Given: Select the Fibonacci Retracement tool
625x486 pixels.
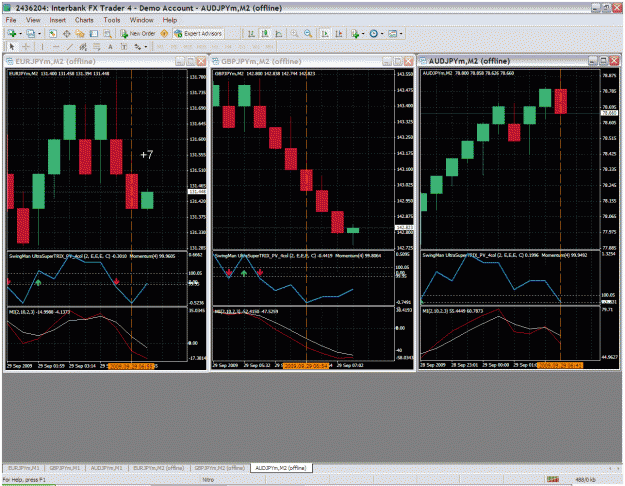Looking at the screenshot, I should (x=96, y=47).
